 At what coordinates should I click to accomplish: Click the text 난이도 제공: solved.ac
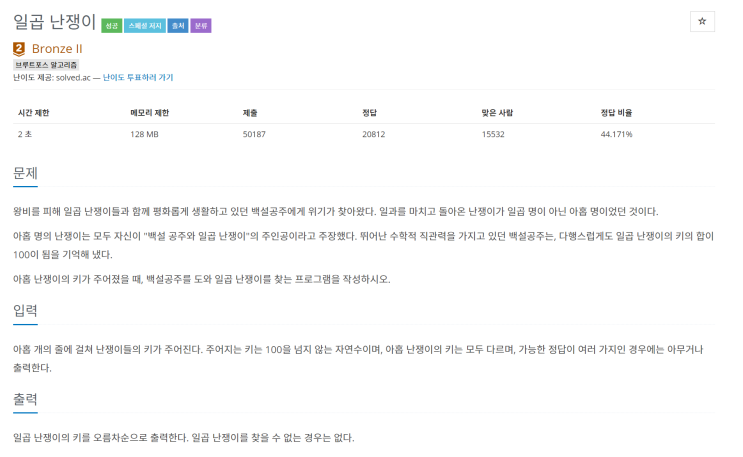tap(52, 78)
